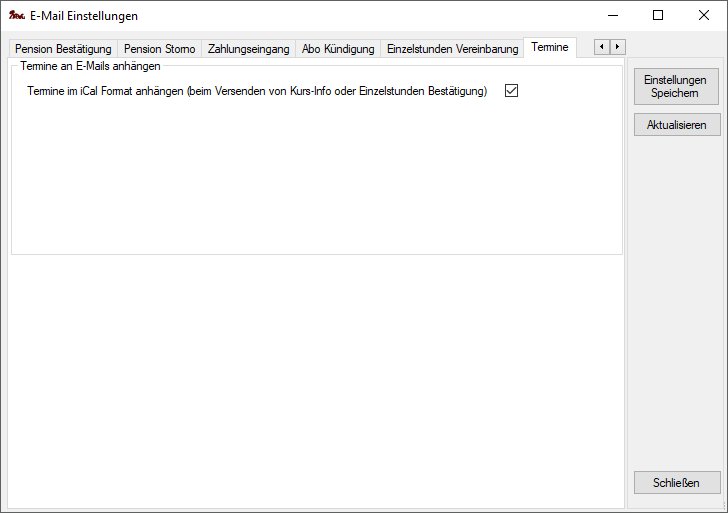Click the Schließen button
Image resolution: width=728 pixels, height=513 pixels.
(677, 482)
